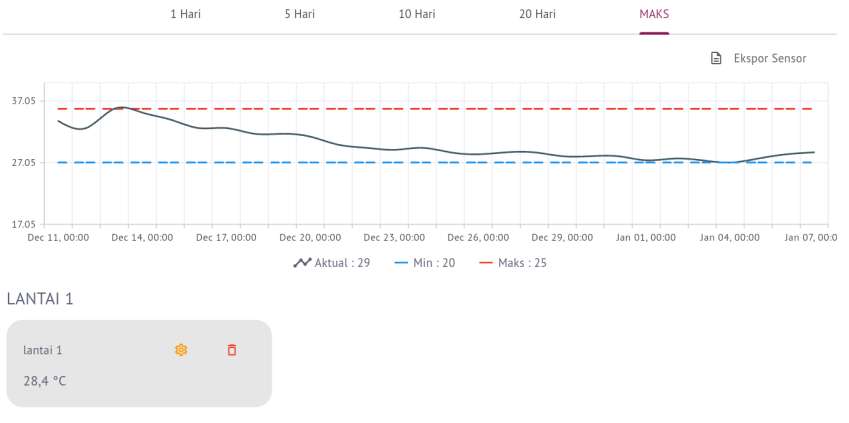849x423 pixels.
Task: Click the LANTAI 1 section heading
Action: (40, 298)
